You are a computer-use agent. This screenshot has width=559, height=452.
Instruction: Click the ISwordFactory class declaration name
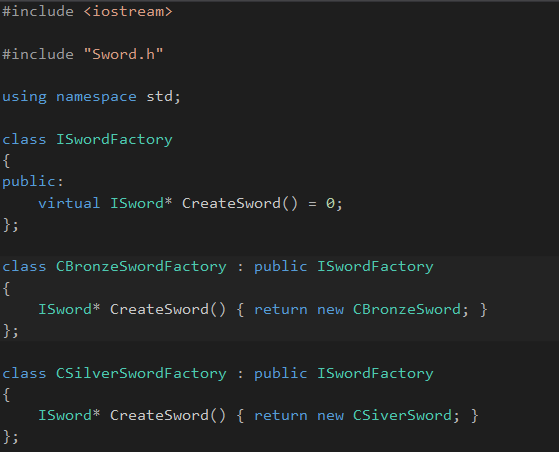[114, 139]
